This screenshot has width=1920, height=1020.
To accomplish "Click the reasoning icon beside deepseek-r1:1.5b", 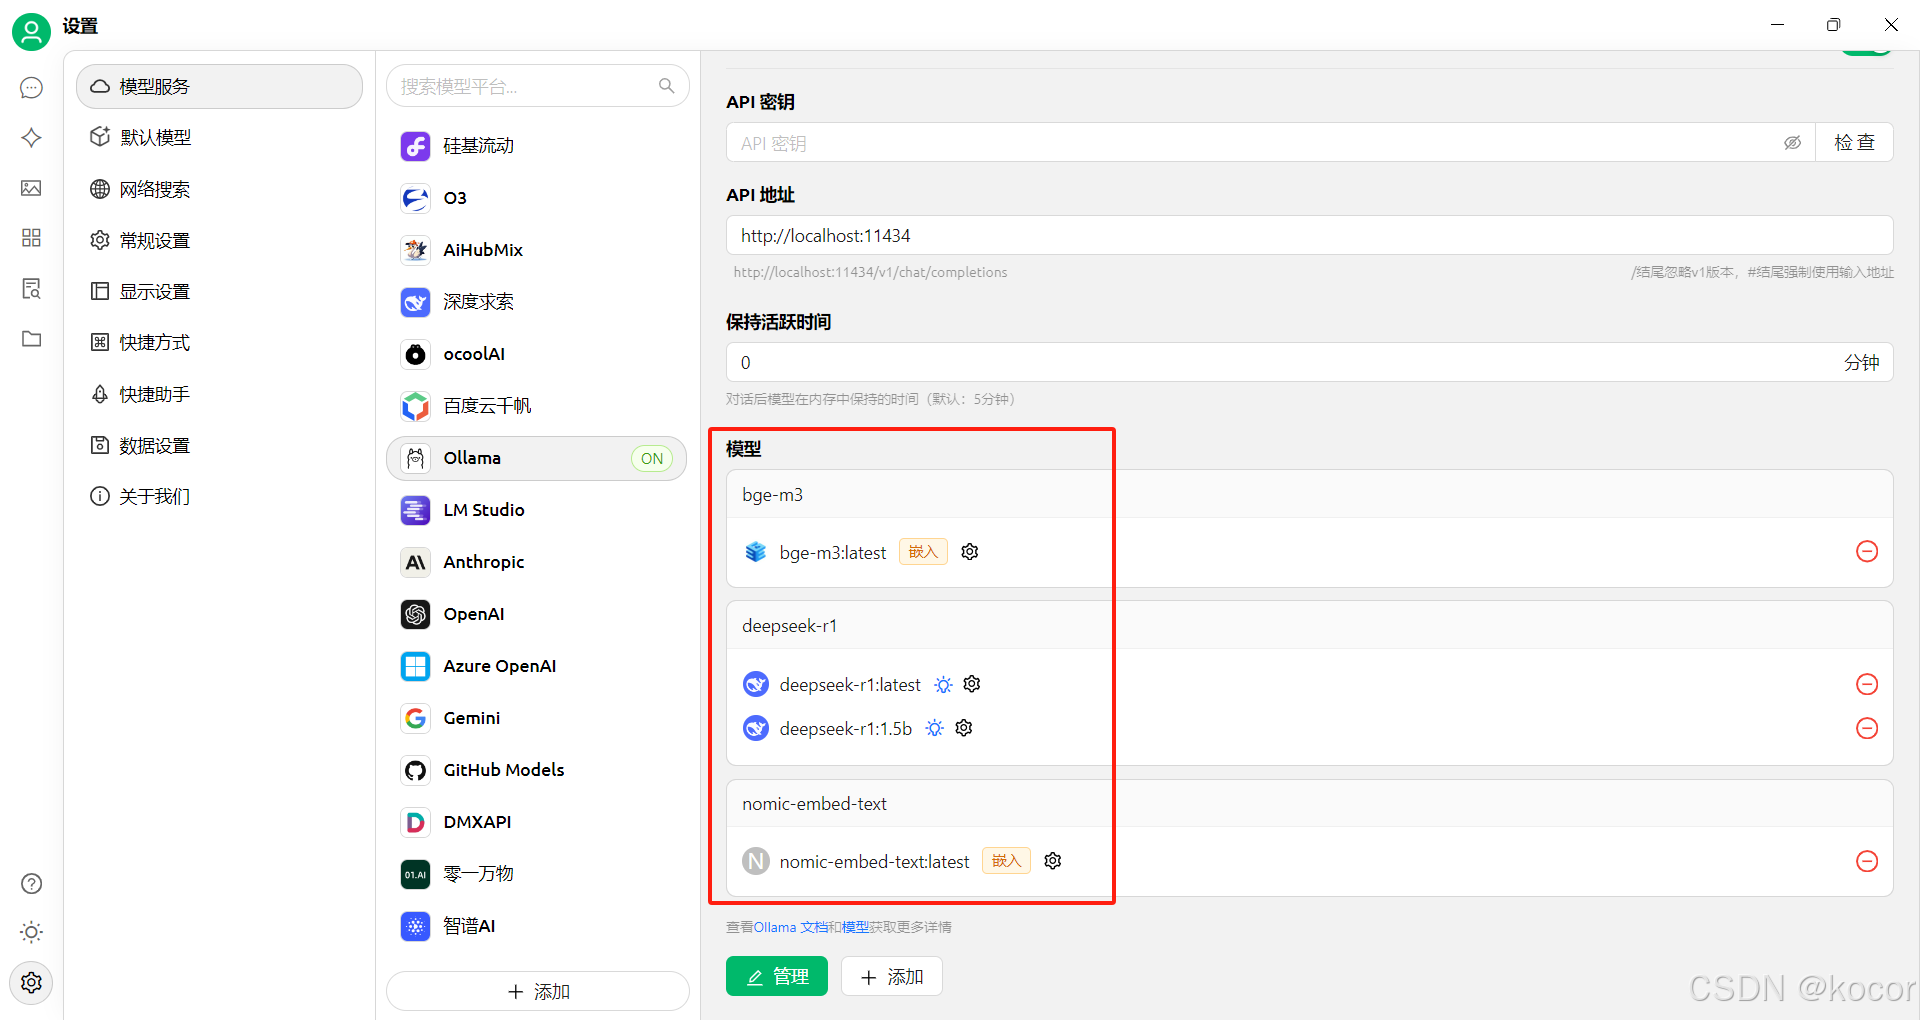I will click(x=934, y=728).
